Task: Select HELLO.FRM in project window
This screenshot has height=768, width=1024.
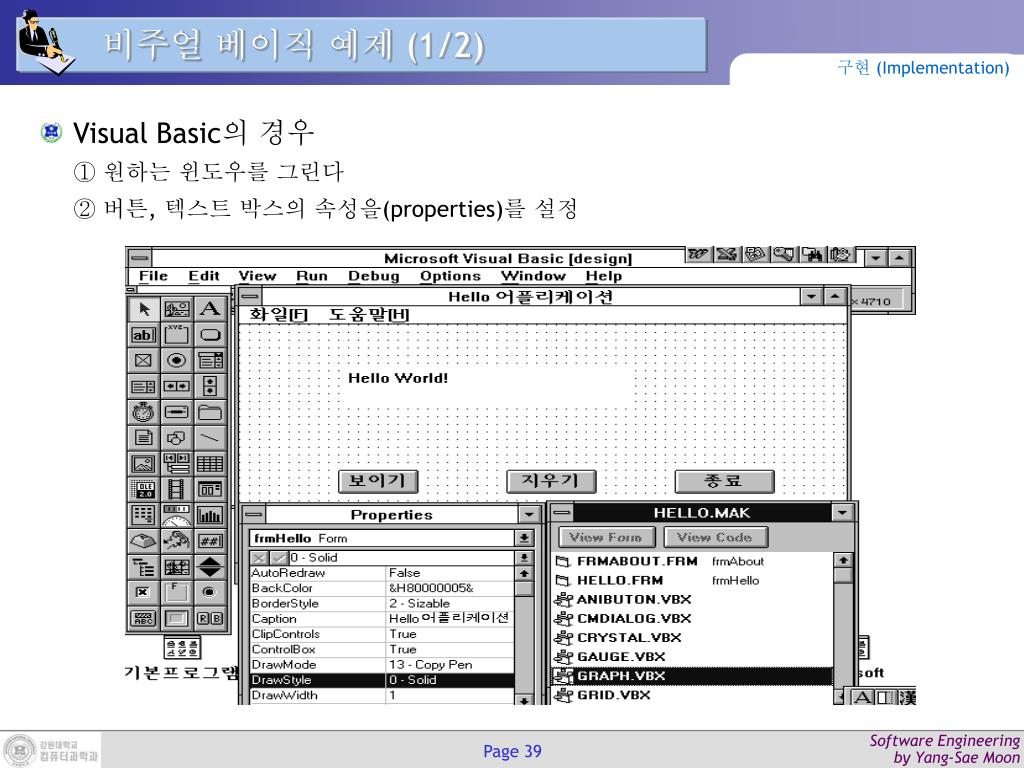Action: (692, 580)
